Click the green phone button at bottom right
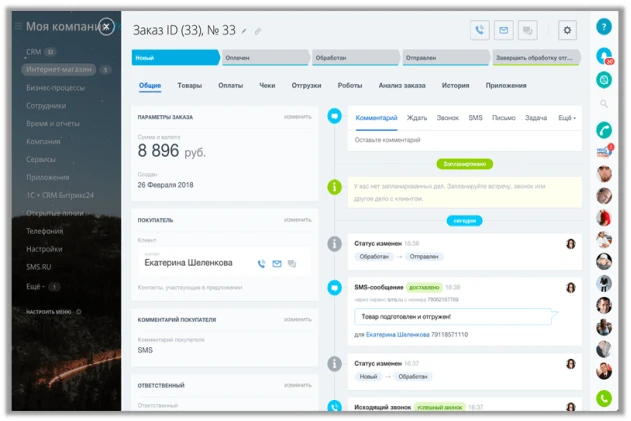 604,398
